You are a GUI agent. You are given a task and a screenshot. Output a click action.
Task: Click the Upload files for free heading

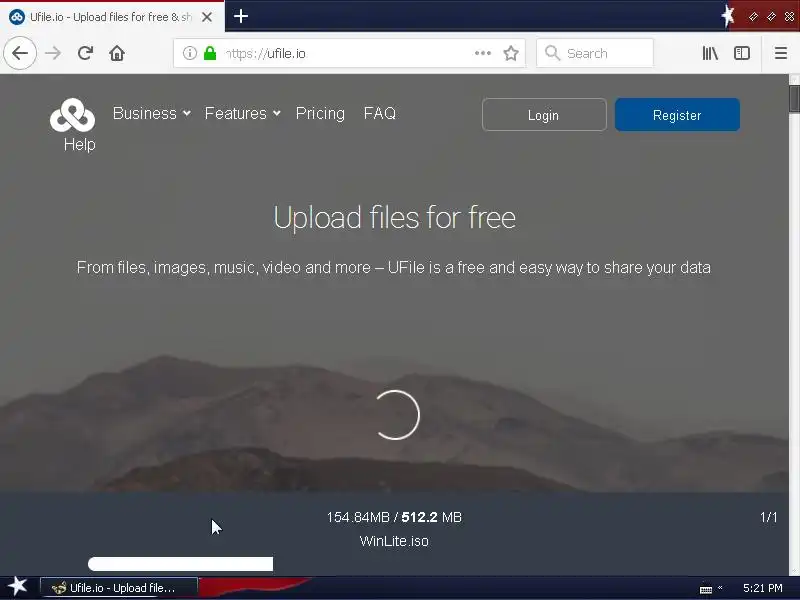click(394, 218)
